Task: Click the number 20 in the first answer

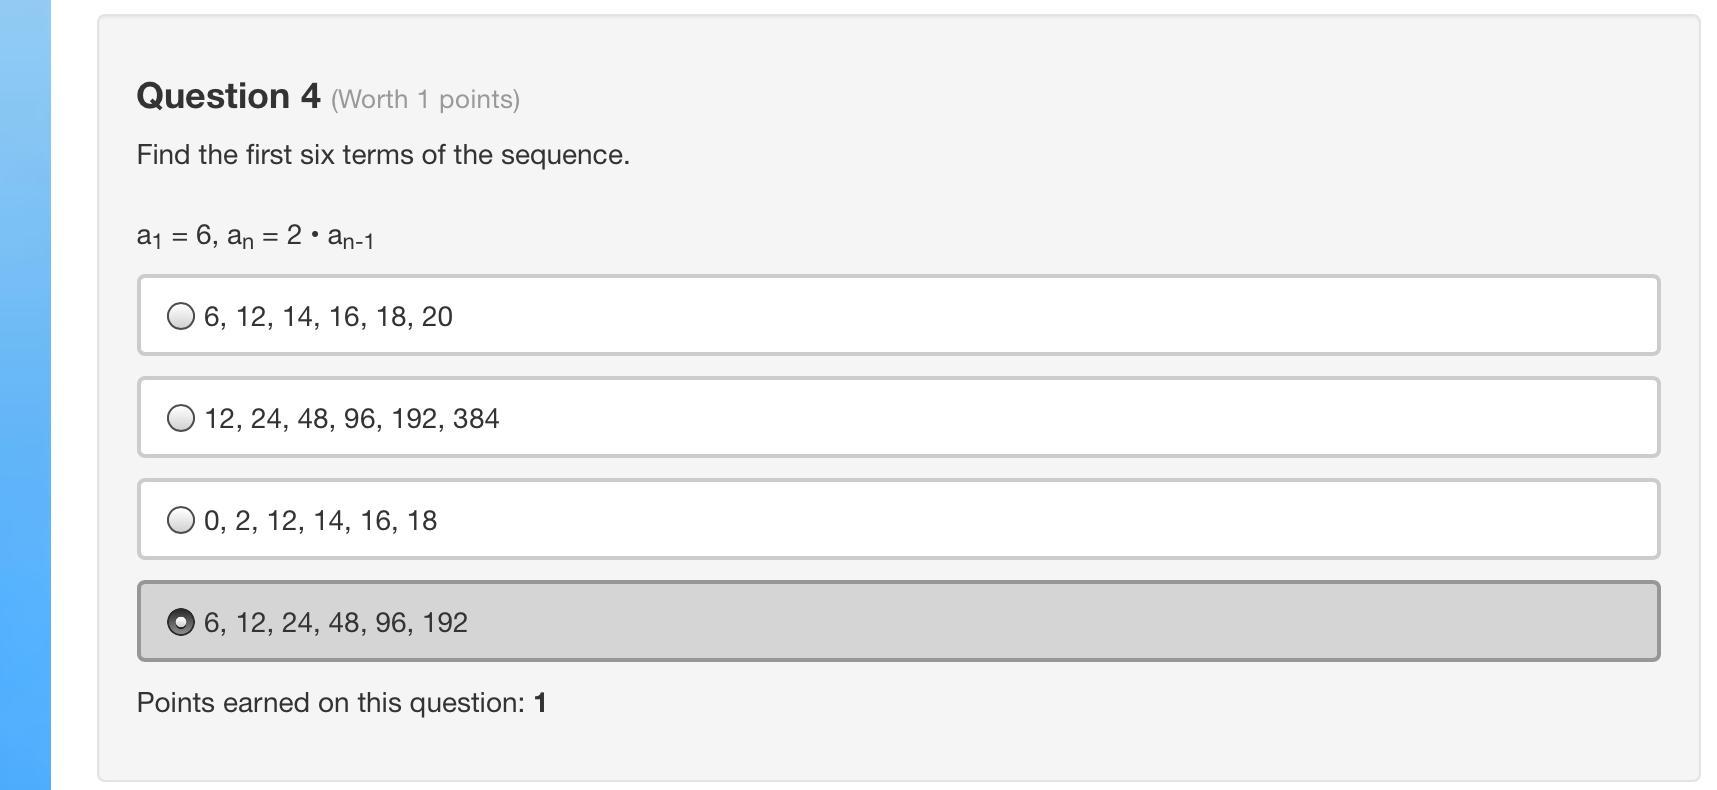Action: tap(437, 317)
